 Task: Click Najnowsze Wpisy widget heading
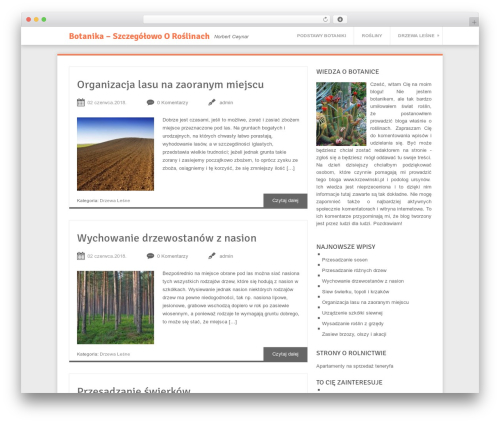[x=346, y=247]
